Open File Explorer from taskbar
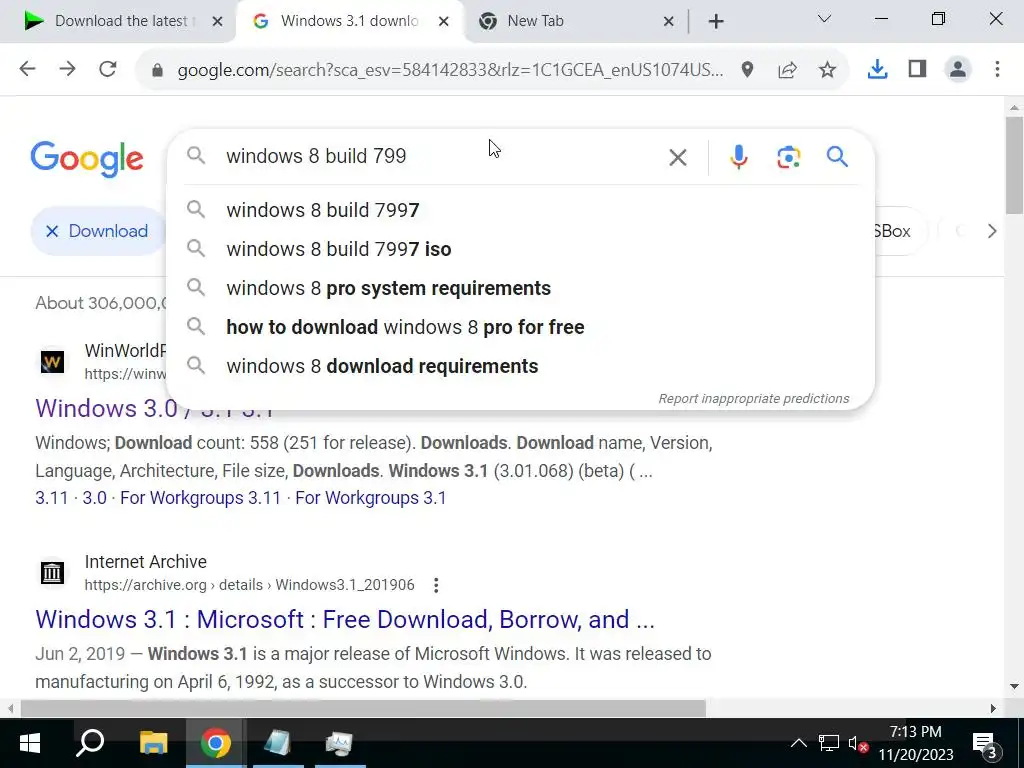 pos(153,743)
